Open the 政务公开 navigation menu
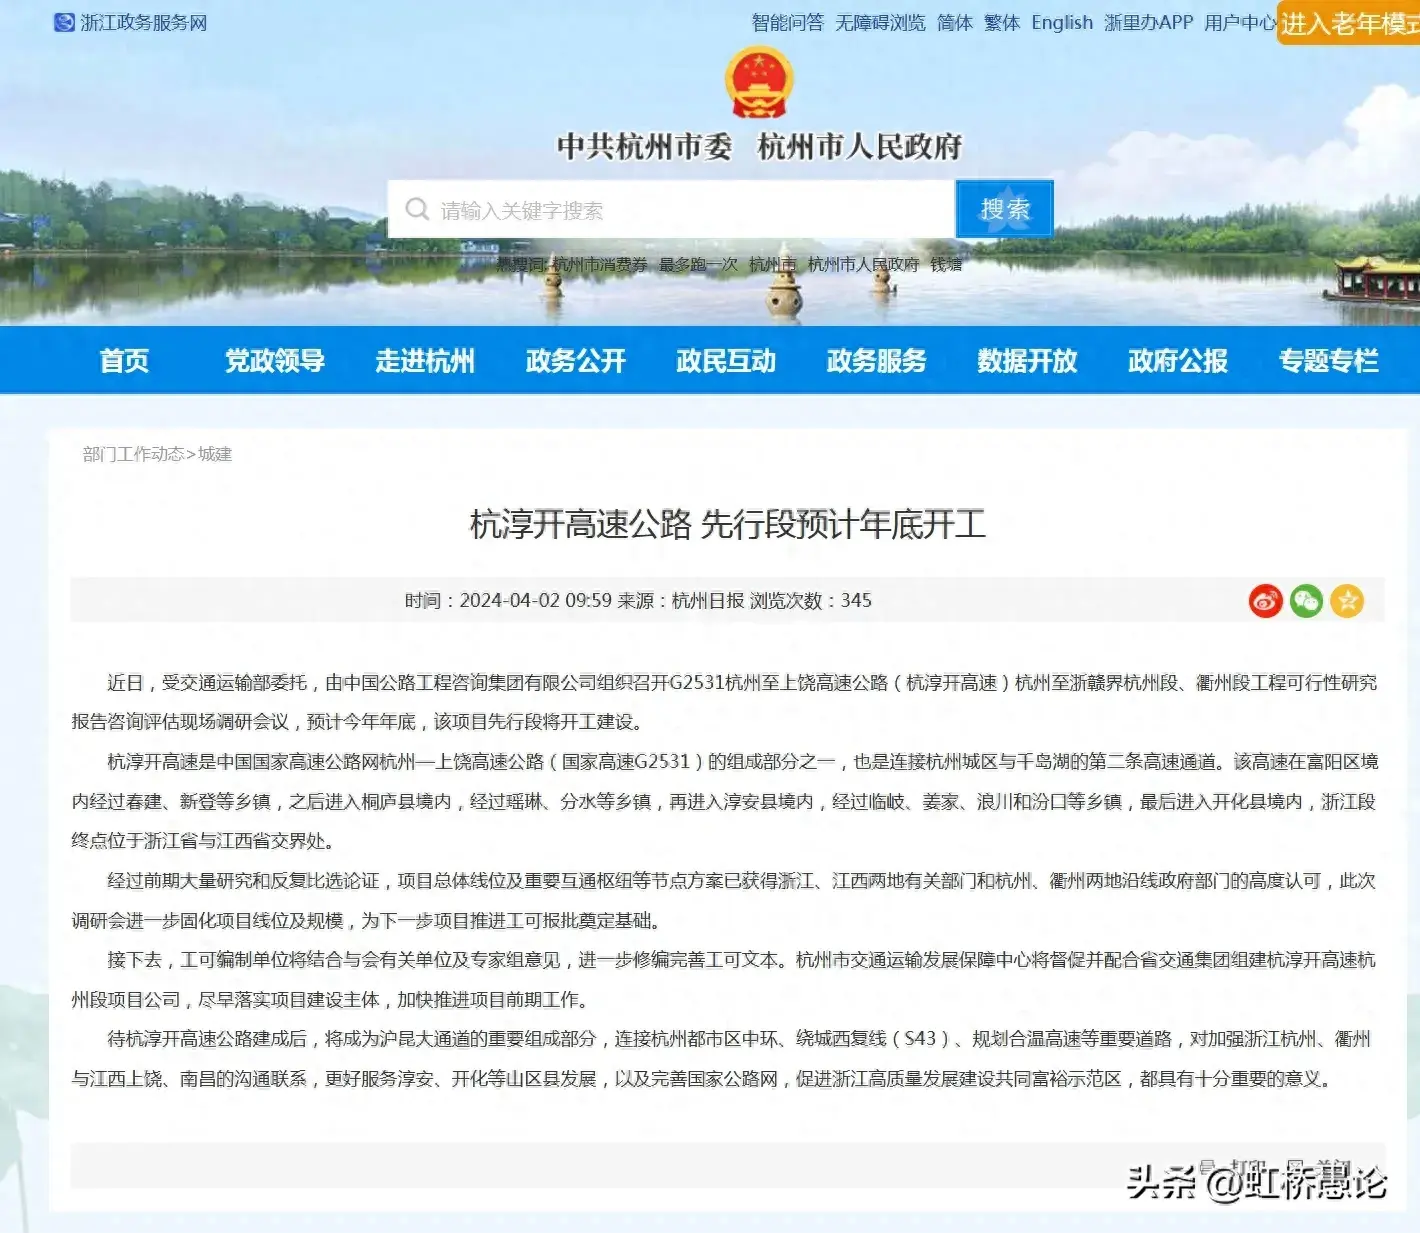This screenshot has height=1233, width=1420. tap(575, 361)
